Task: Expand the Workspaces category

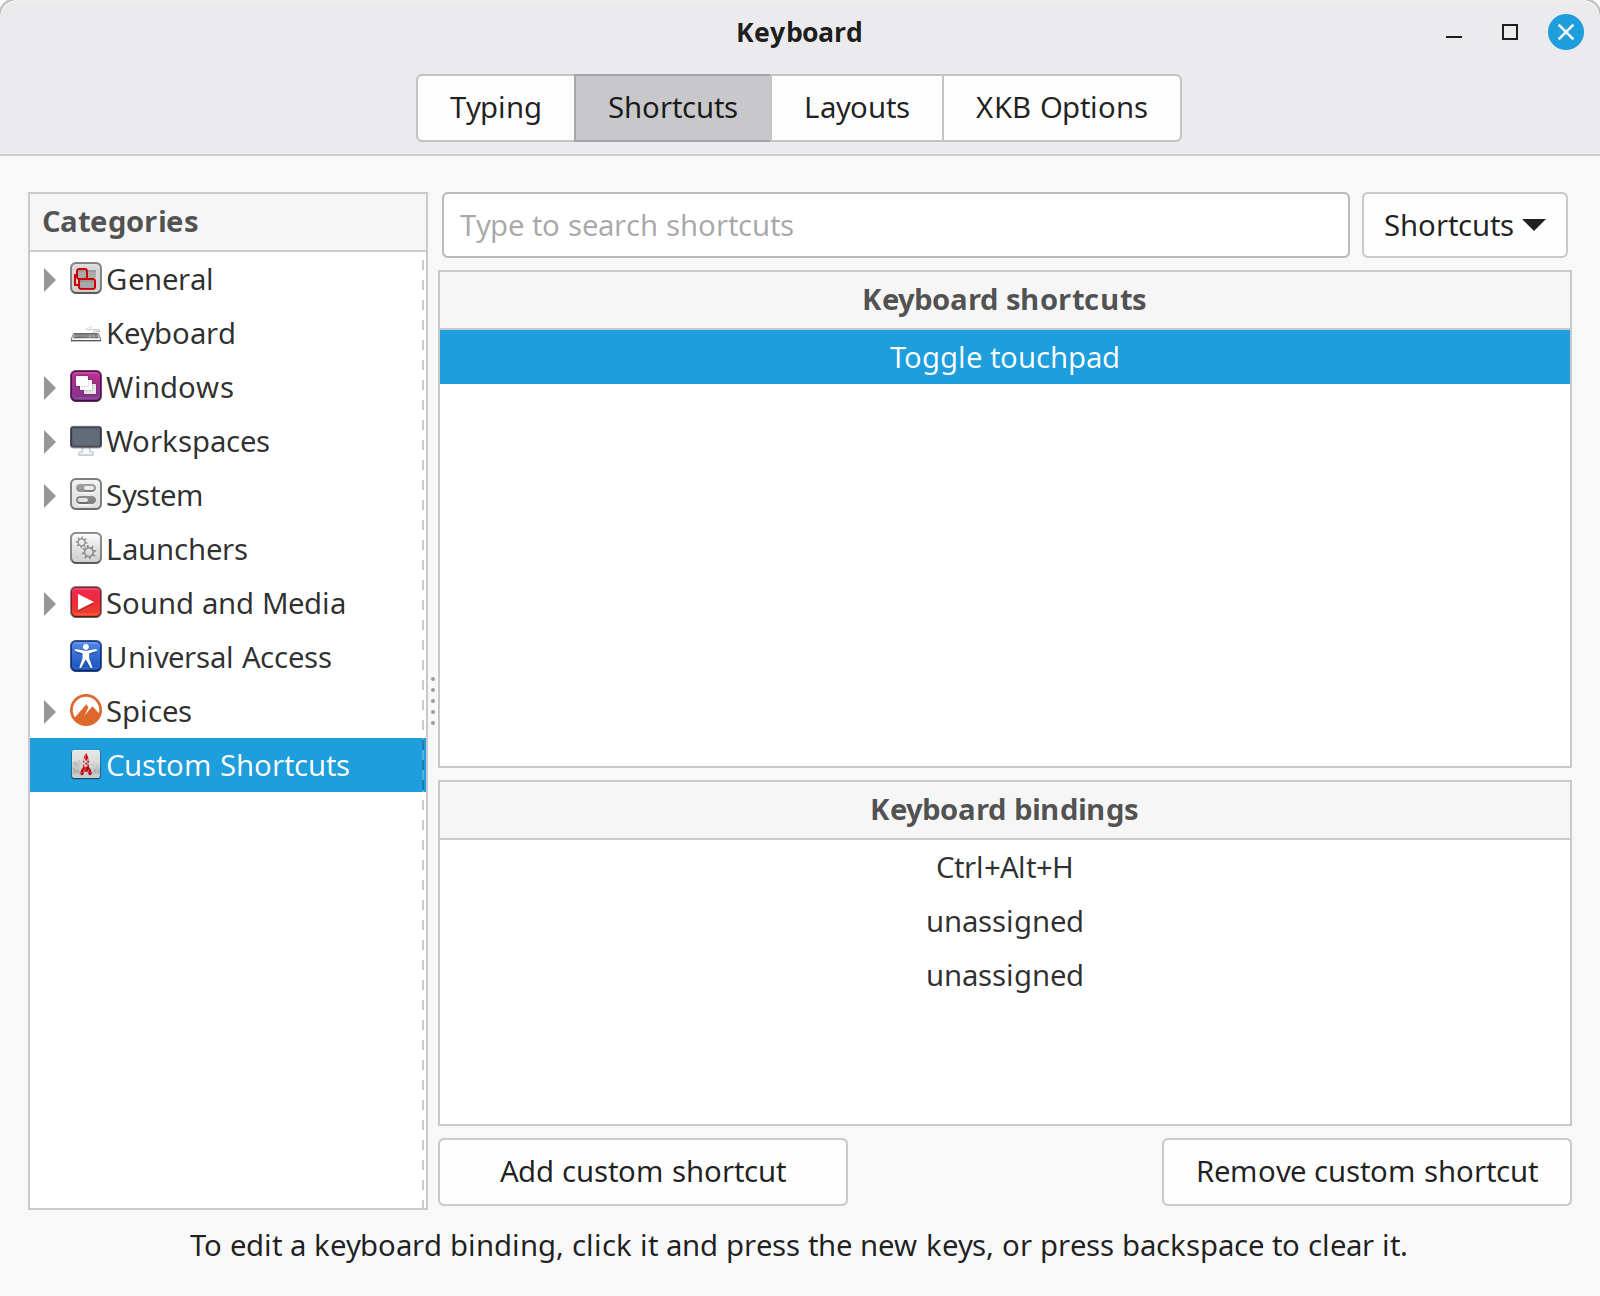Action: coord(49,441)
